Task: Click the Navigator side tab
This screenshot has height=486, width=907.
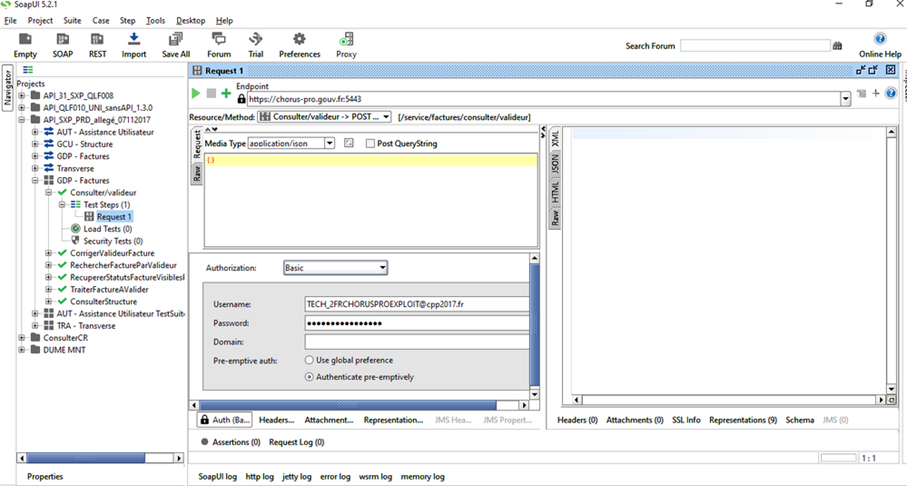Action: pyautogui.click(x=8, y=87)
